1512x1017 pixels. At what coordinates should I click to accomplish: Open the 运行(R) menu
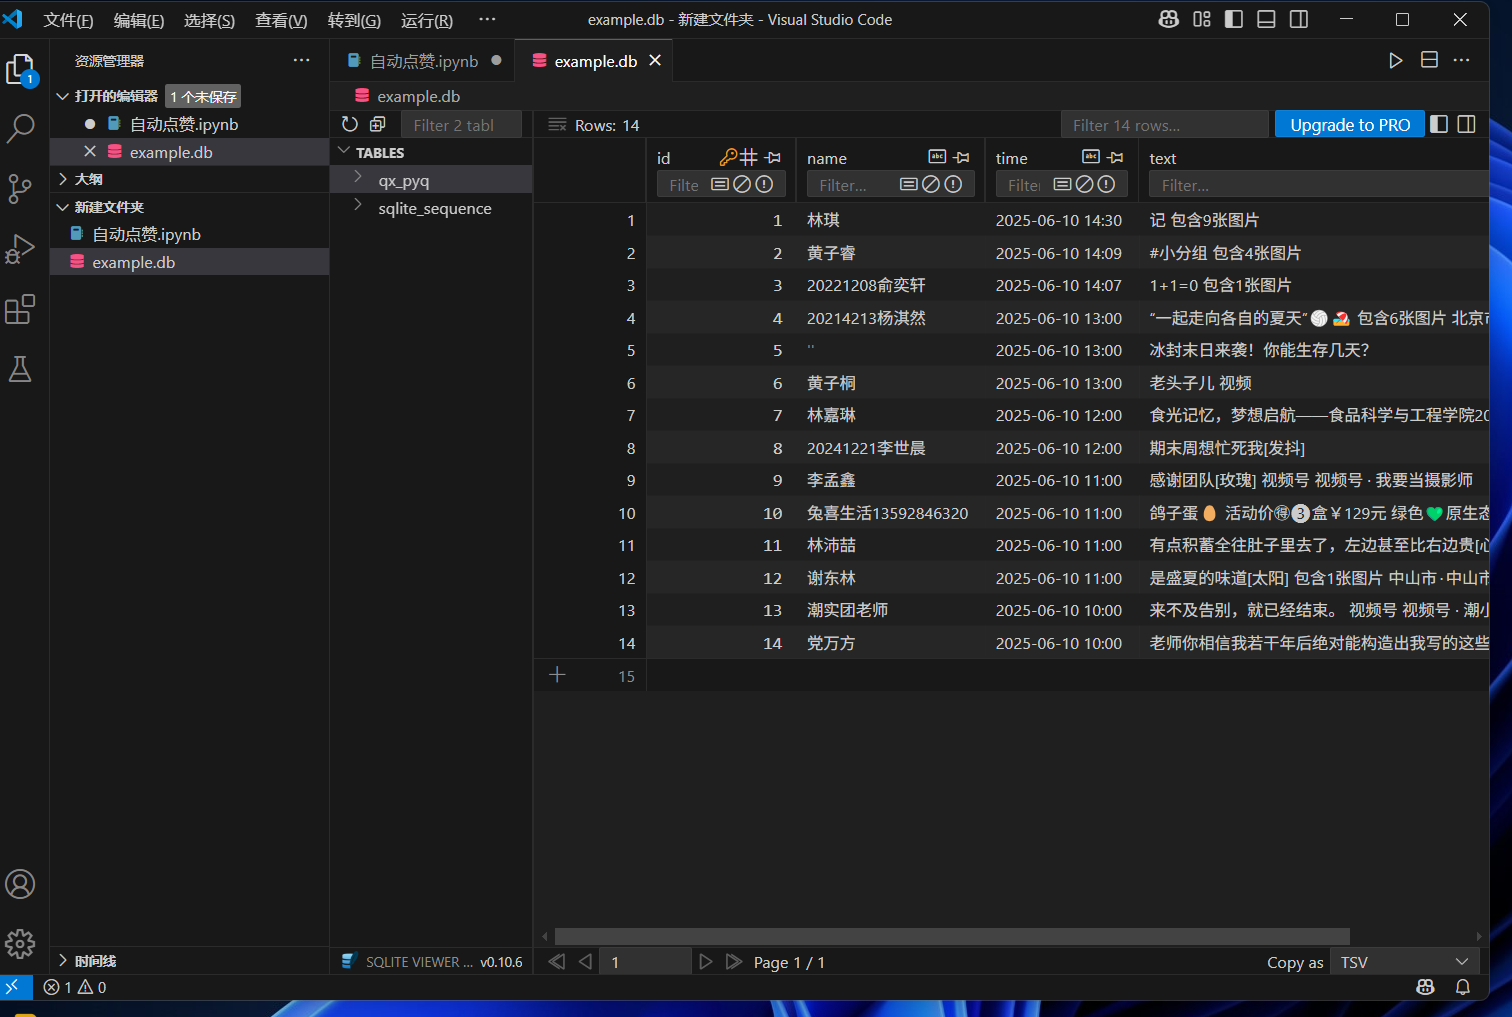pos(427,20)
